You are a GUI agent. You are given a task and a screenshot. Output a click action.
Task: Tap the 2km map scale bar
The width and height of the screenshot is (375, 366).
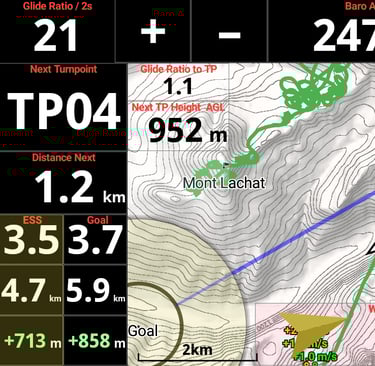[x=197, y=353]
